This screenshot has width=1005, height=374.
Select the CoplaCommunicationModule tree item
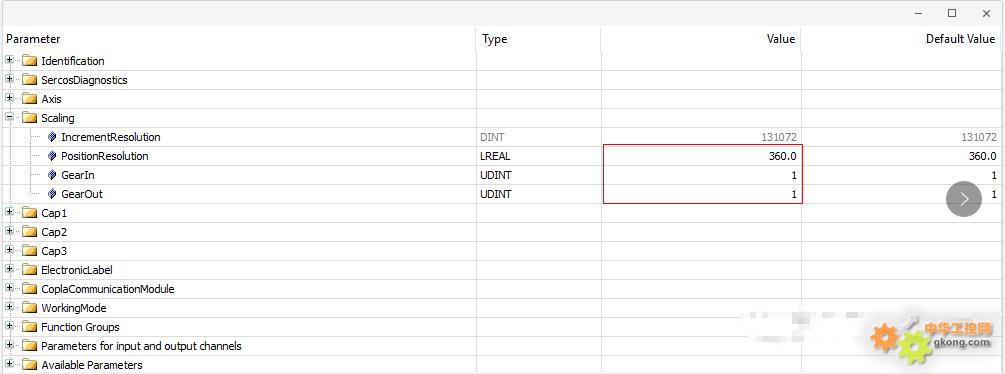click(108, 289)
